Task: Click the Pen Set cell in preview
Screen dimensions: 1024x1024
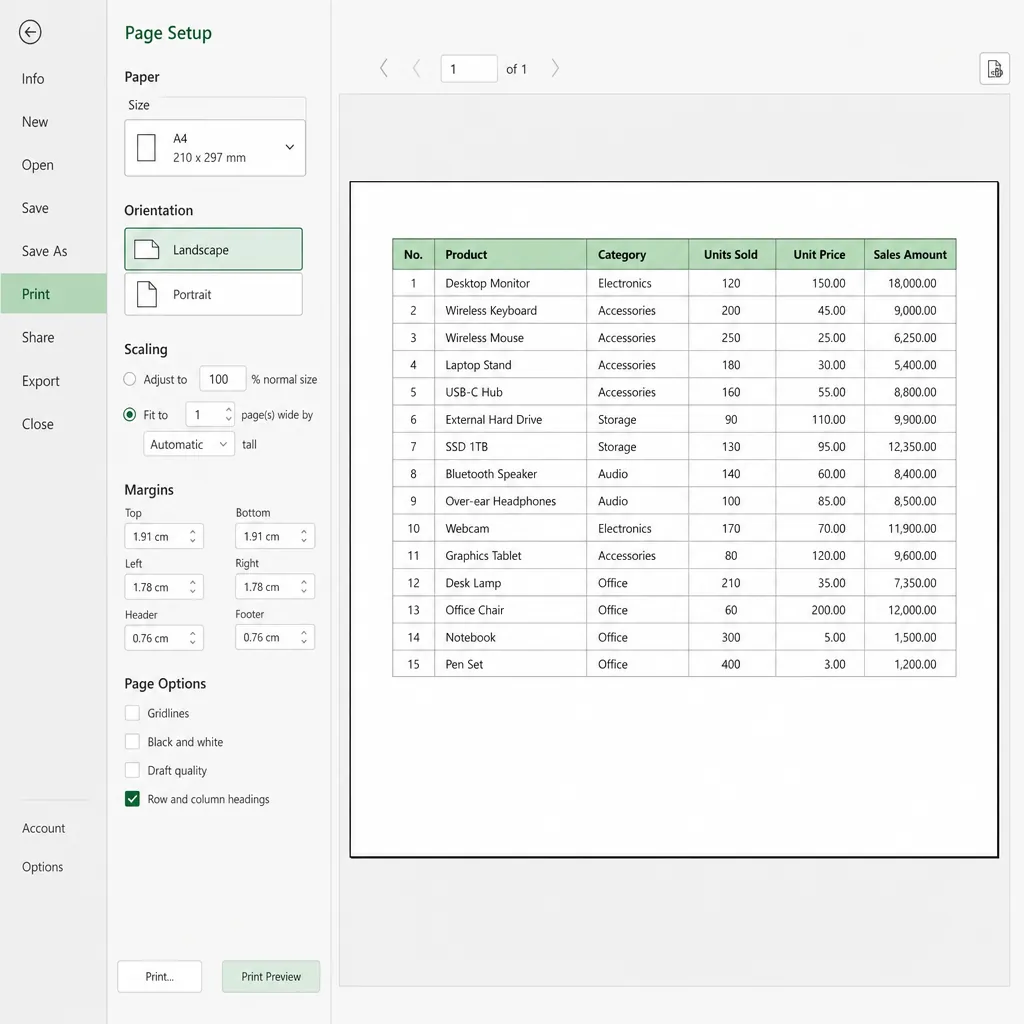Action: [x=510, y=664]
